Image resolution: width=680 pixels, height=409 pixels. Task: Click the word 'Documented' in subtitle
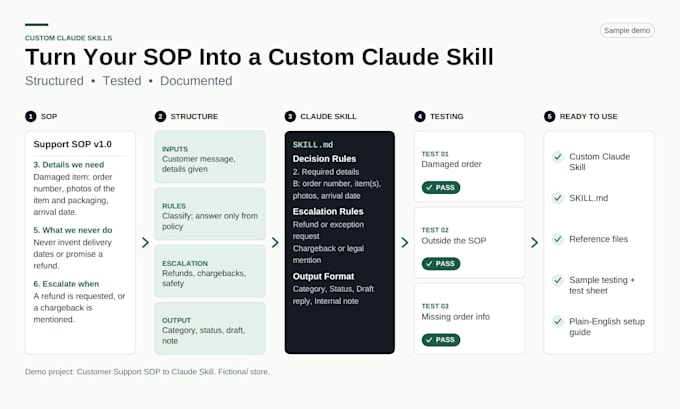pos(196,81)
